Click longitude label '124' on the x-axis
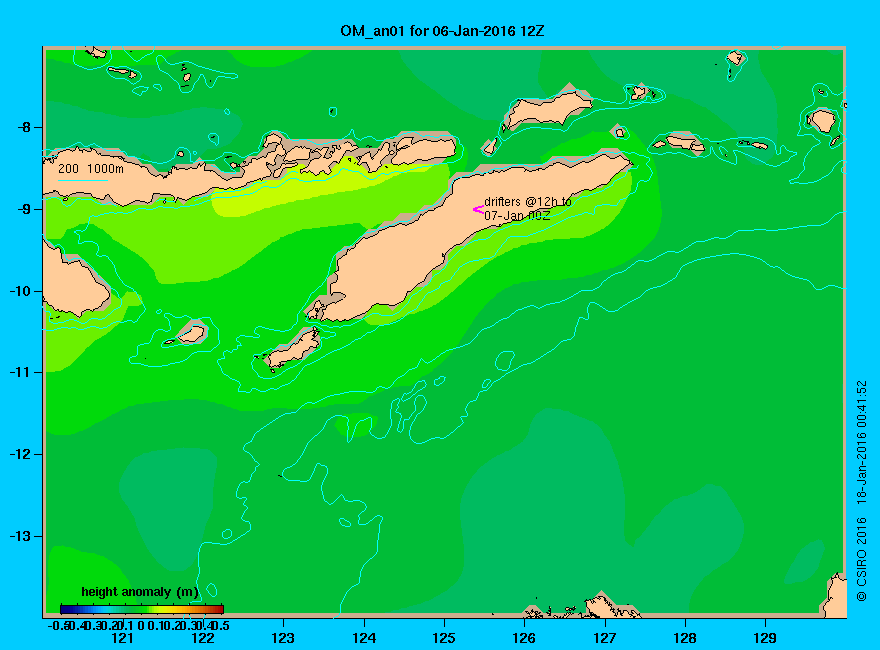Screen dimensions: 880x650 [364, 638]
